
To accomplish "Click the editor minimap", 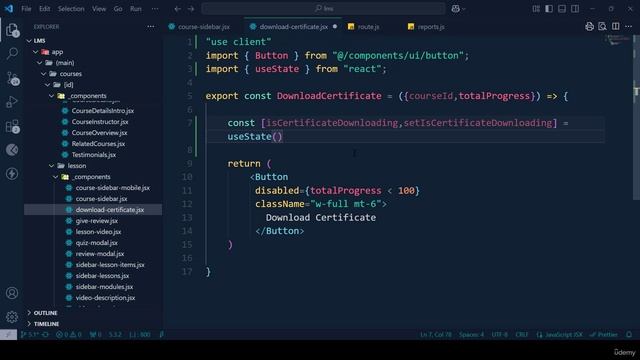I will (617, 40).
